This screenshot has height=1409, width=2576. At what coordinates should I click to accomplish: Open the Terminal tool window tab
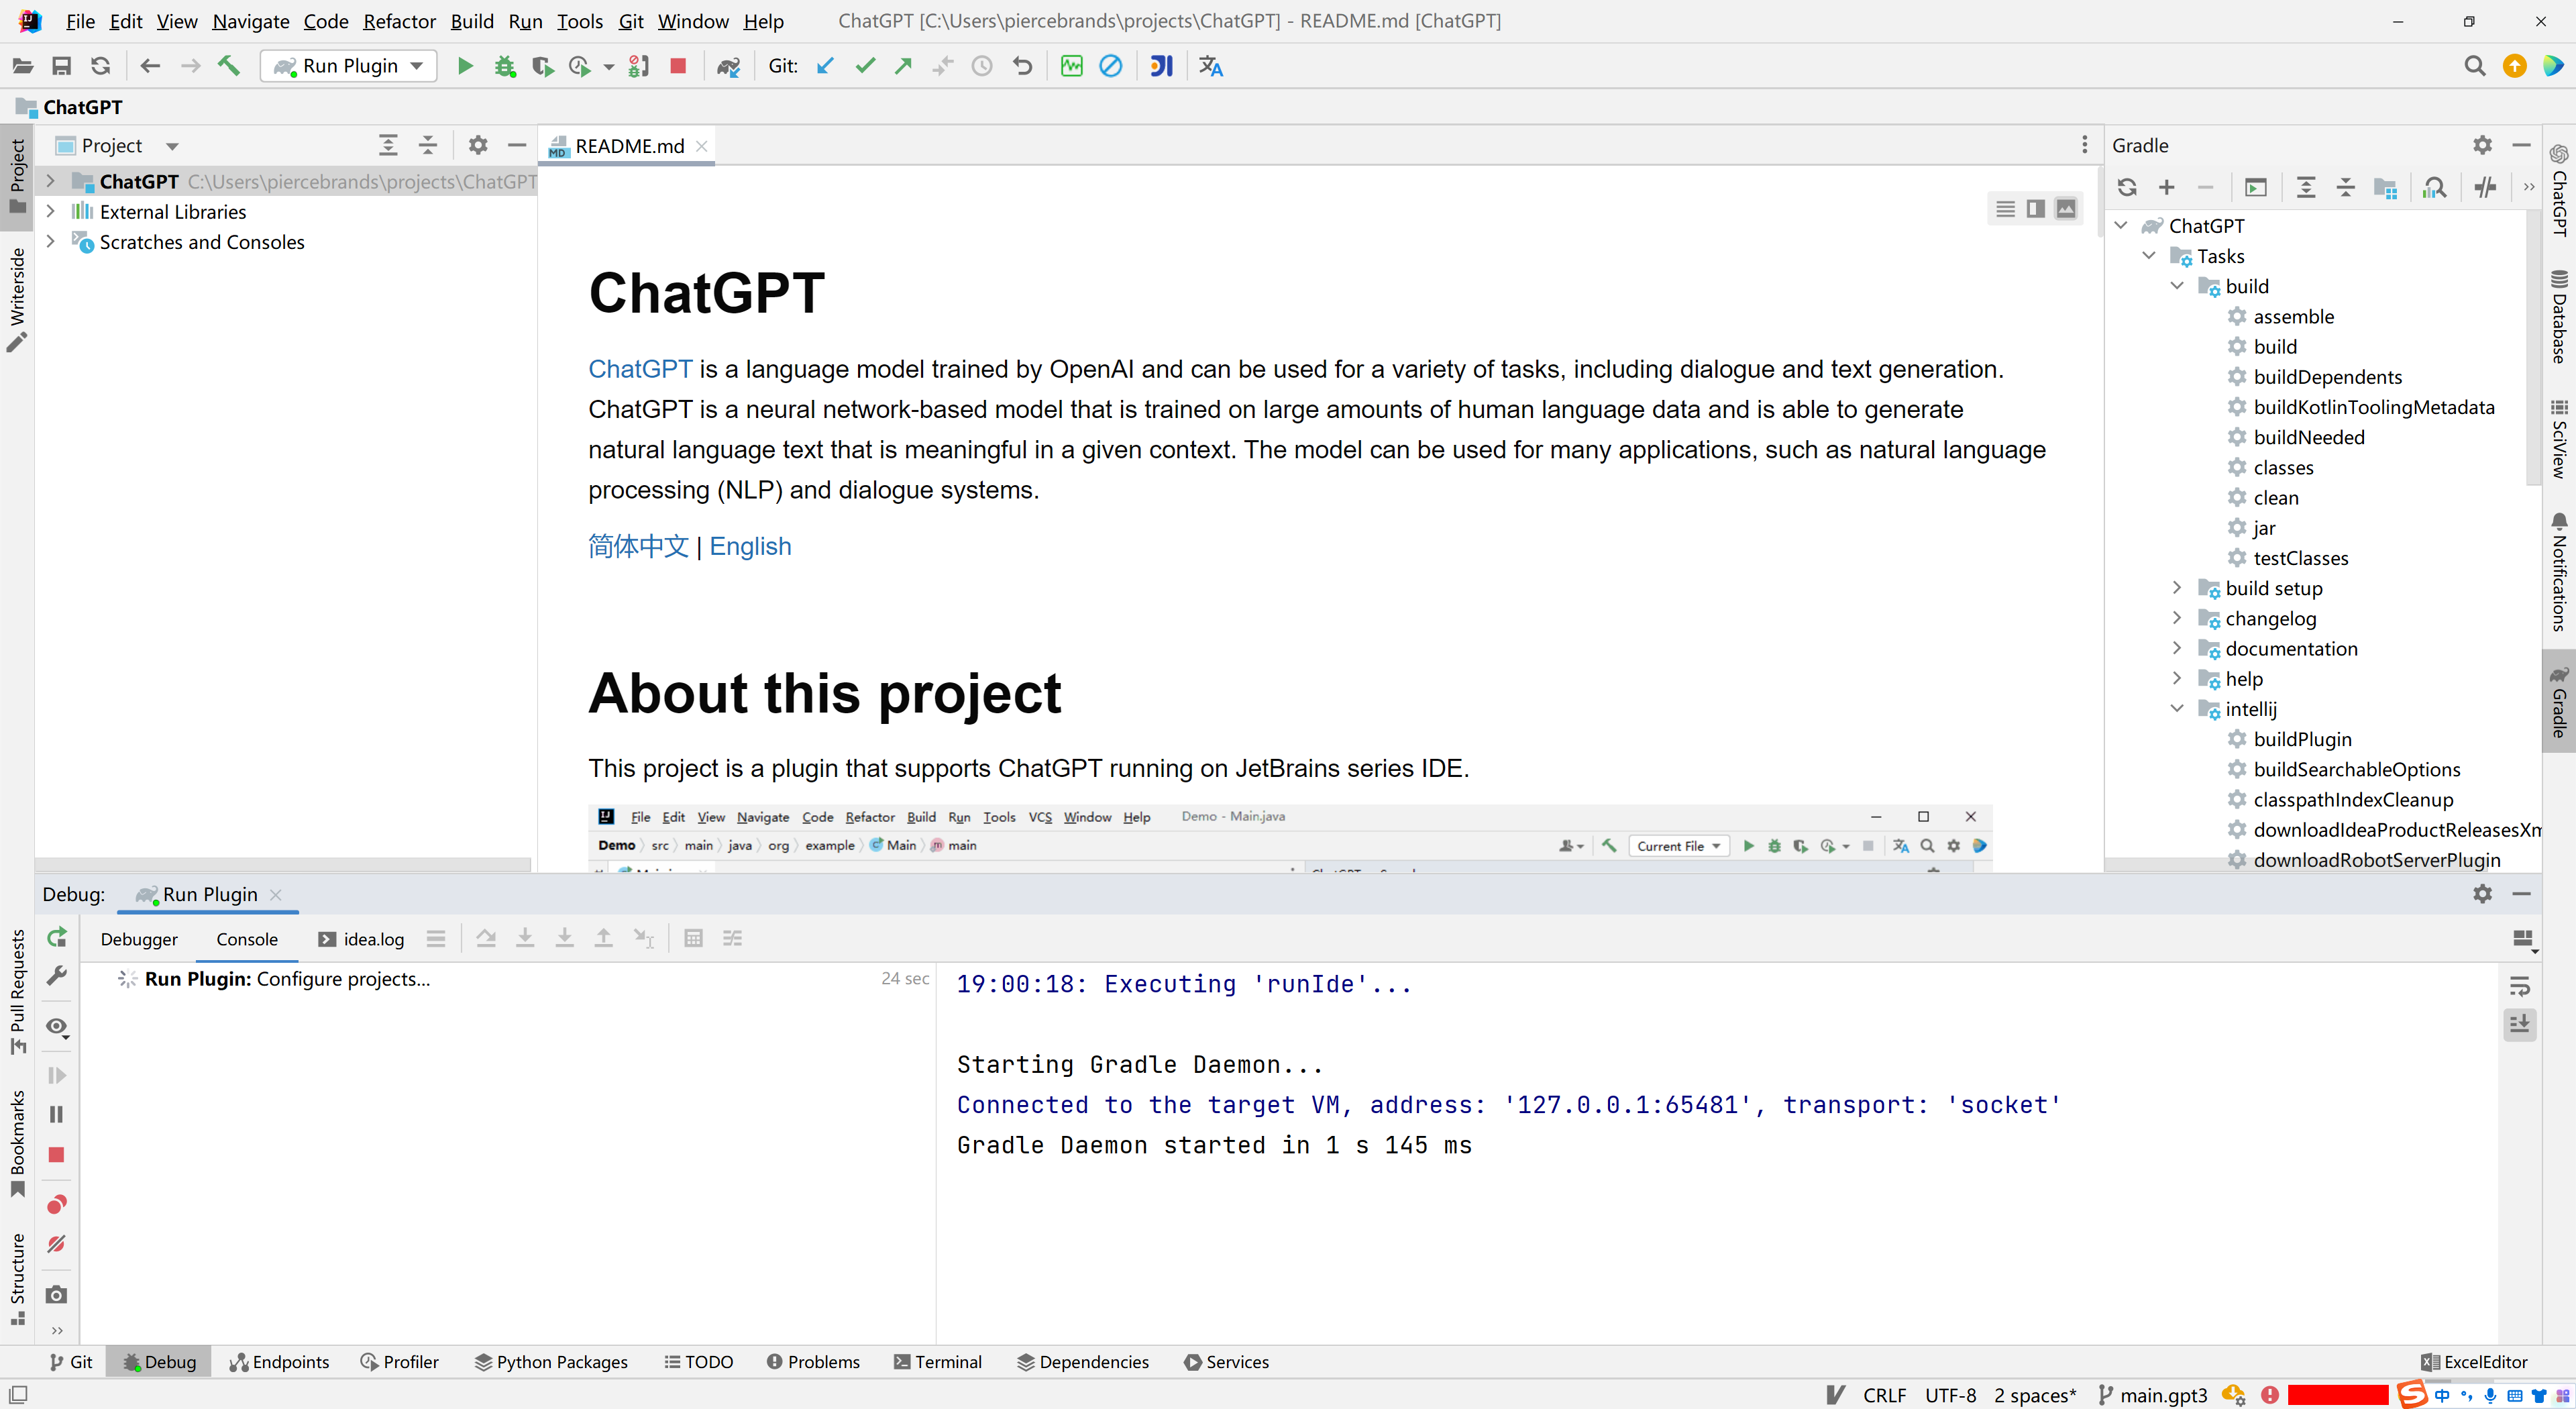938,1362
